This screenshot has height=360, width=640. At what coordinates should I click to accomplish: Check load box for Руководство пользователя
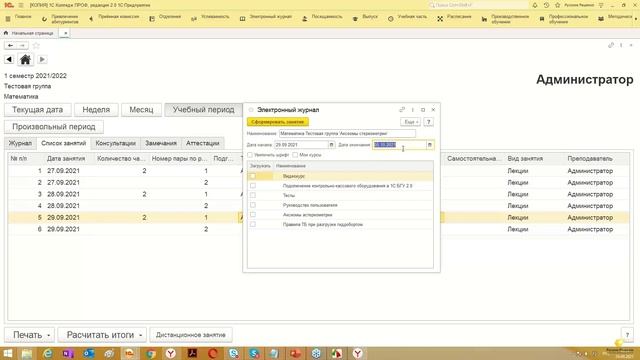coord(253,205)
